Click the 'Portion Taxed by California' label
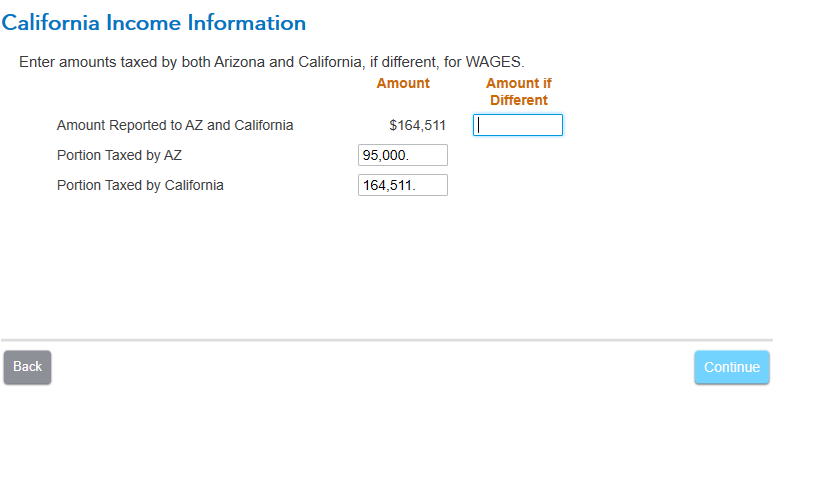The image size is (827, 479). pos(140,185)
